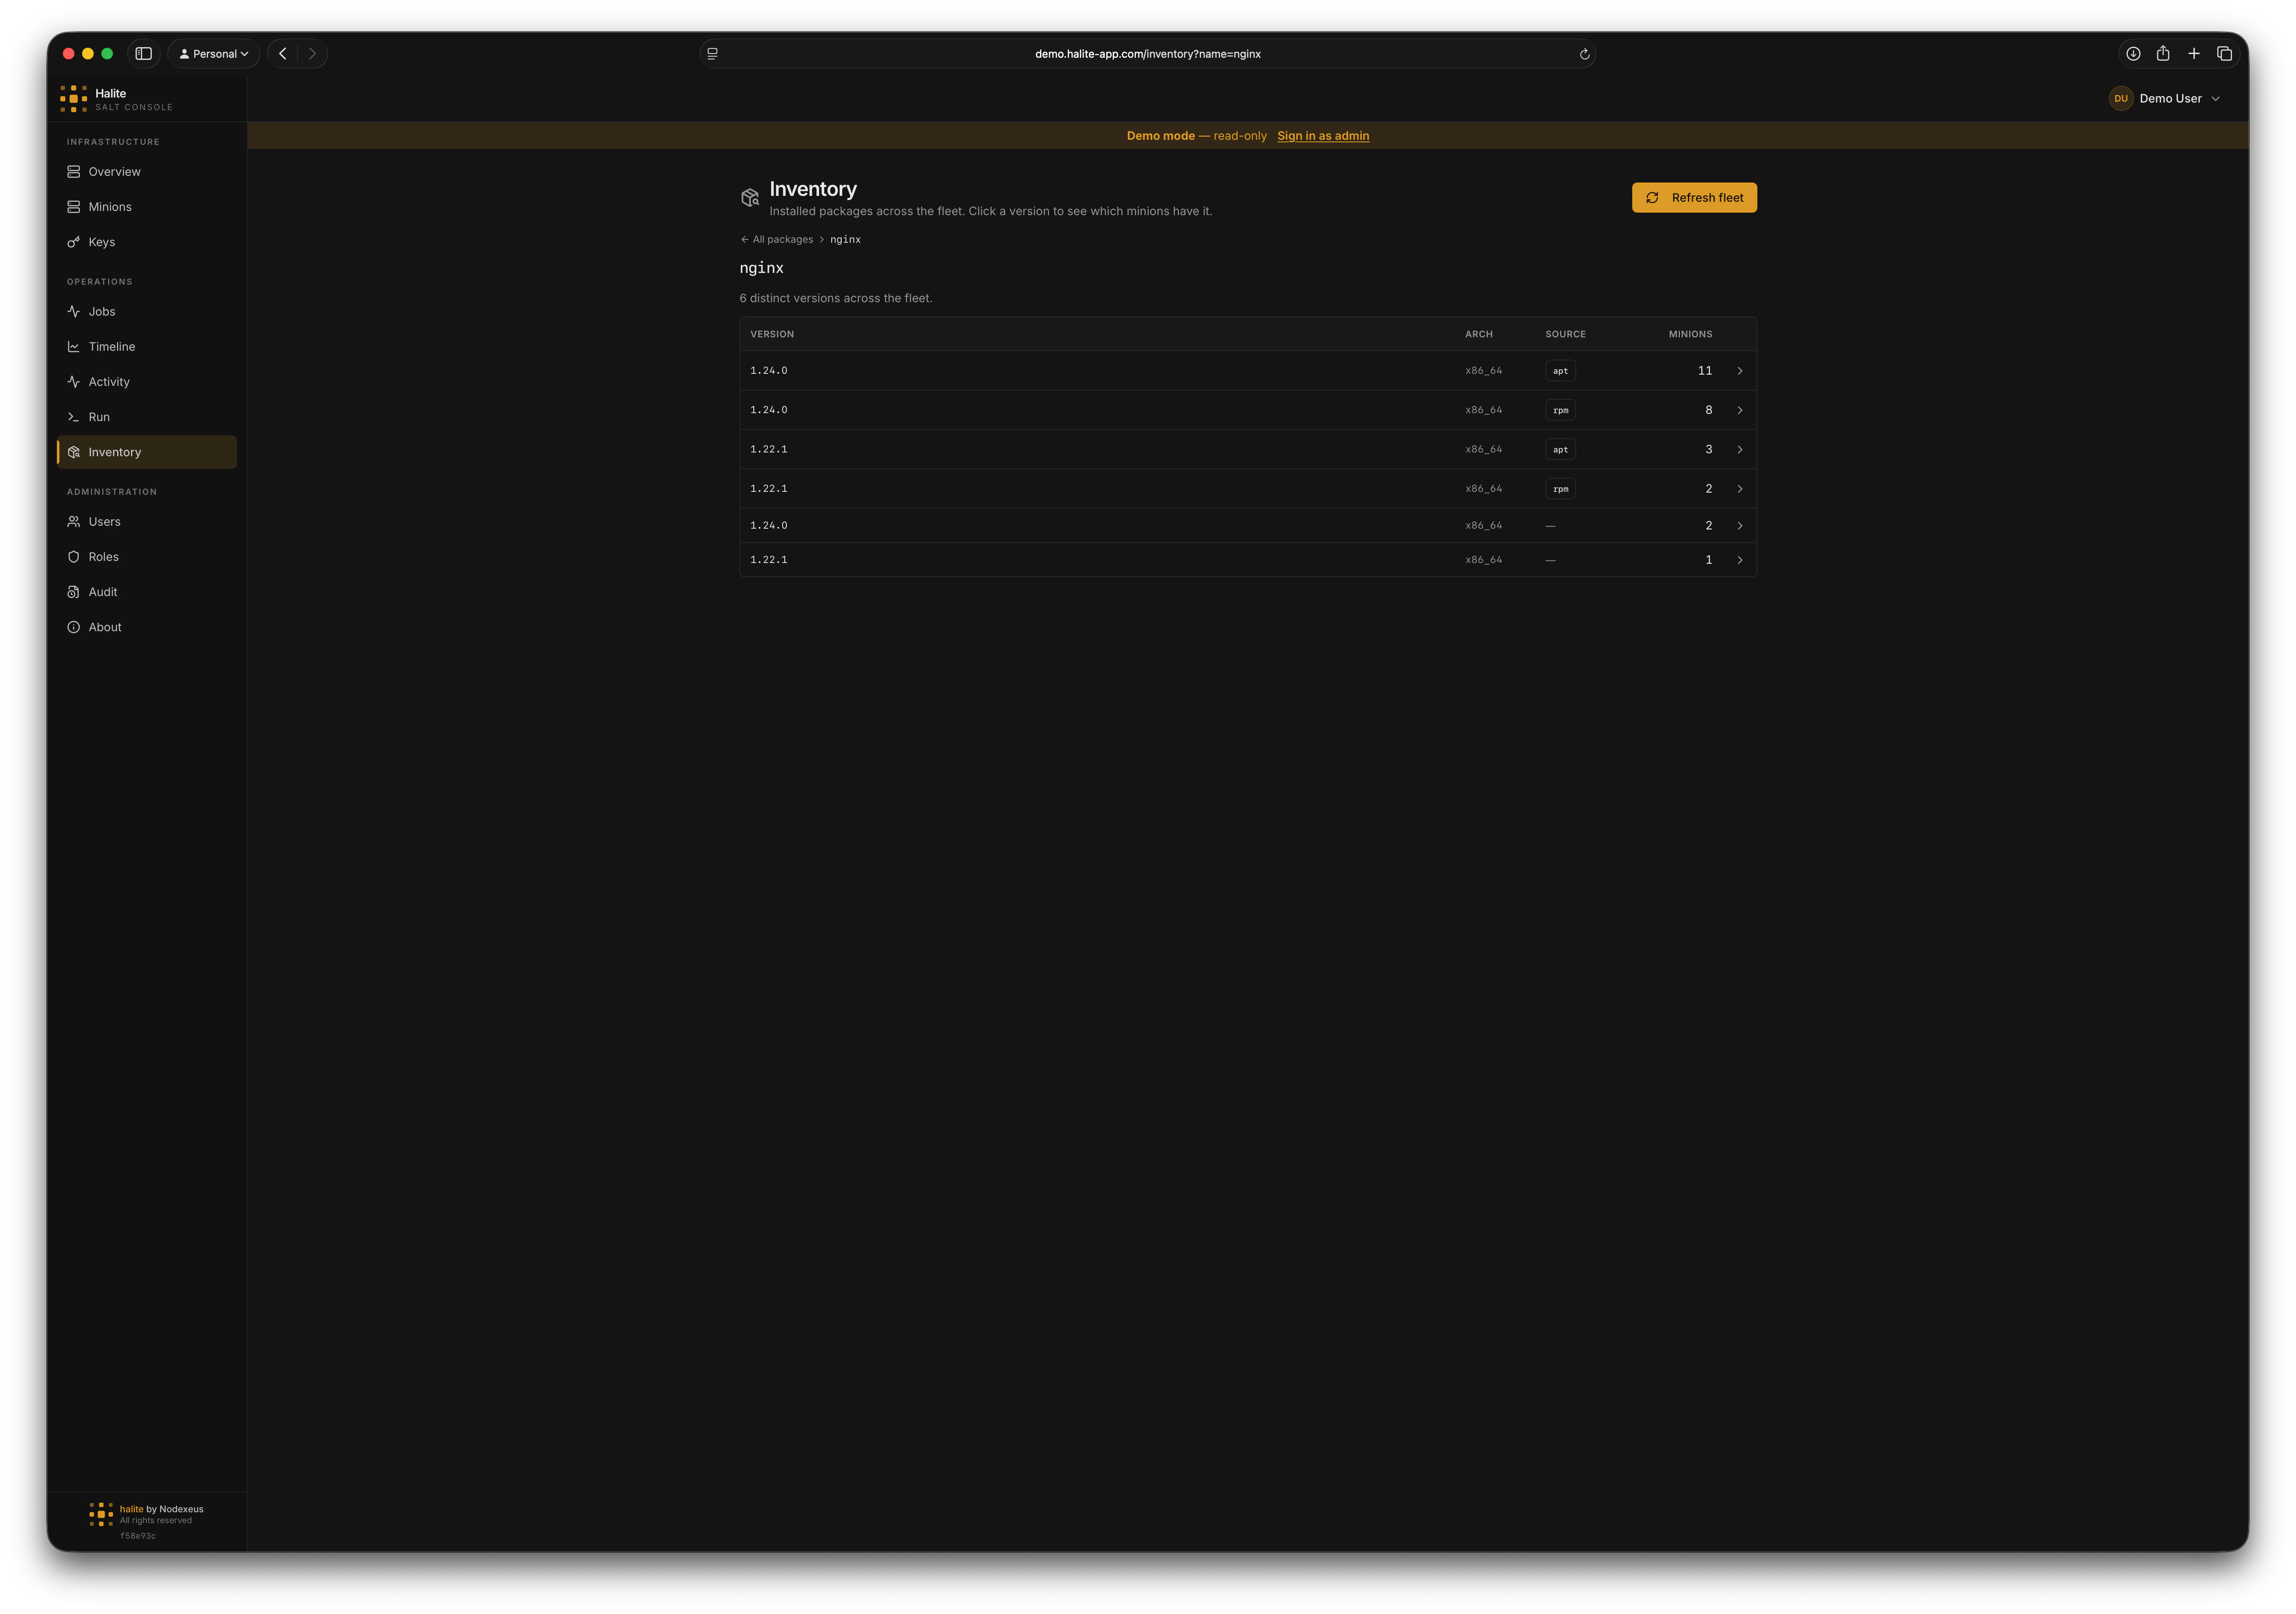
Task: Click the Inventory heading package icon
Action: point(750,198)
